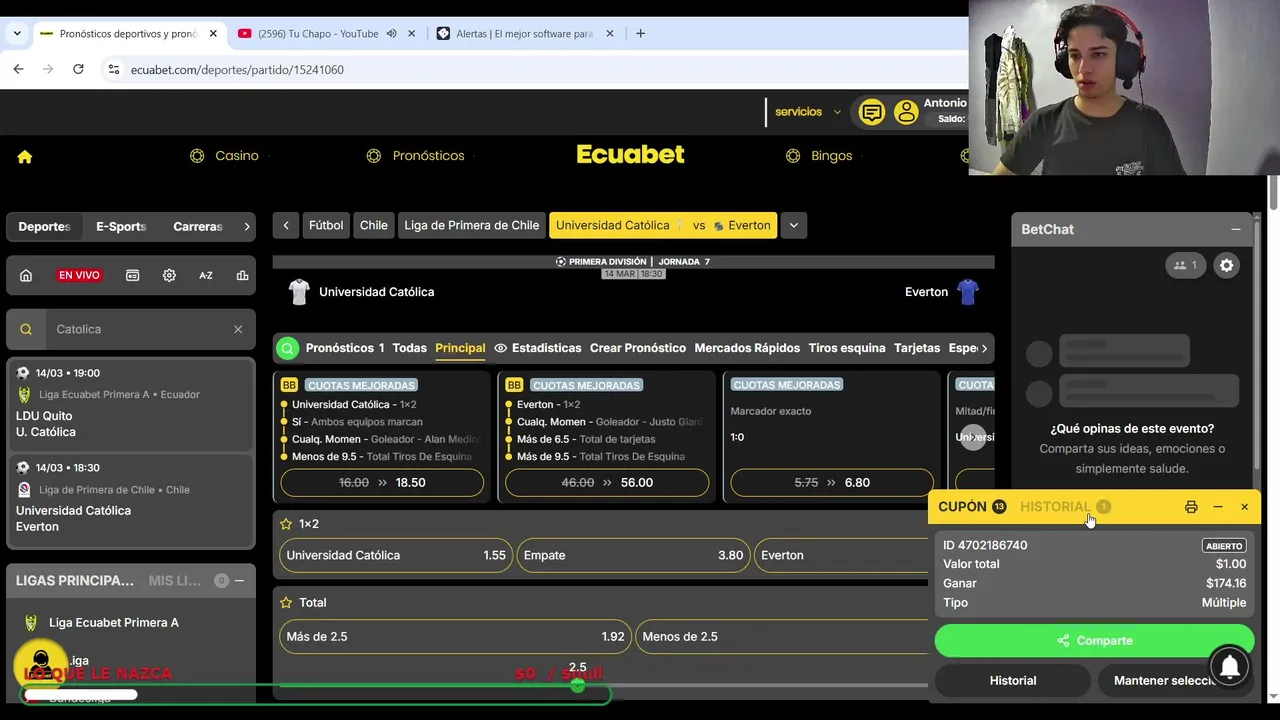
Task: Bet on Menos de 2.5
Action: 783,636
